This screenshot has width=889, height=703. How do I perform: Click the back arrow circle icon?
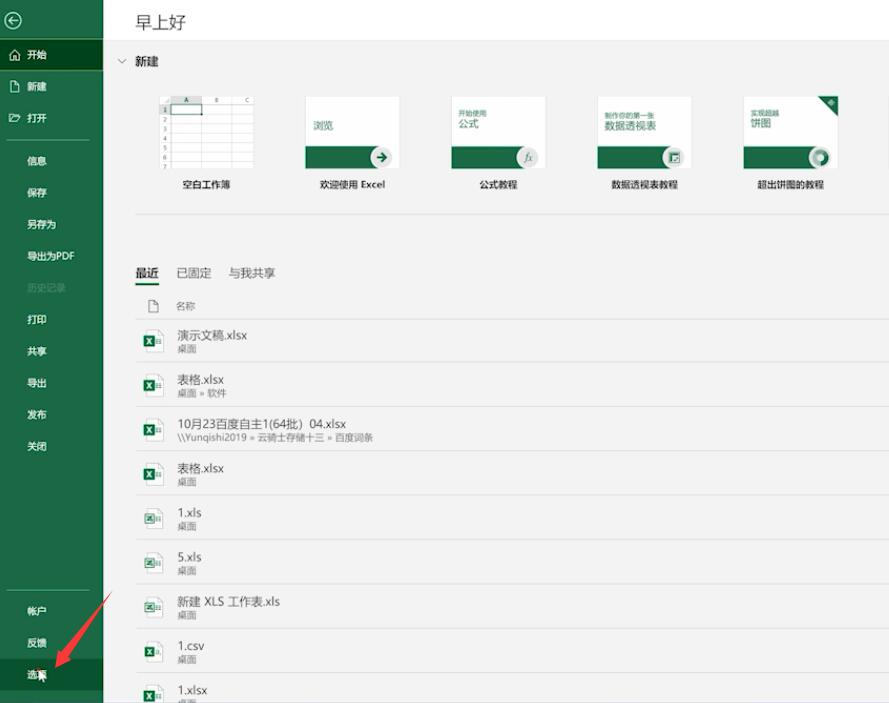click(x=13, y=21)
